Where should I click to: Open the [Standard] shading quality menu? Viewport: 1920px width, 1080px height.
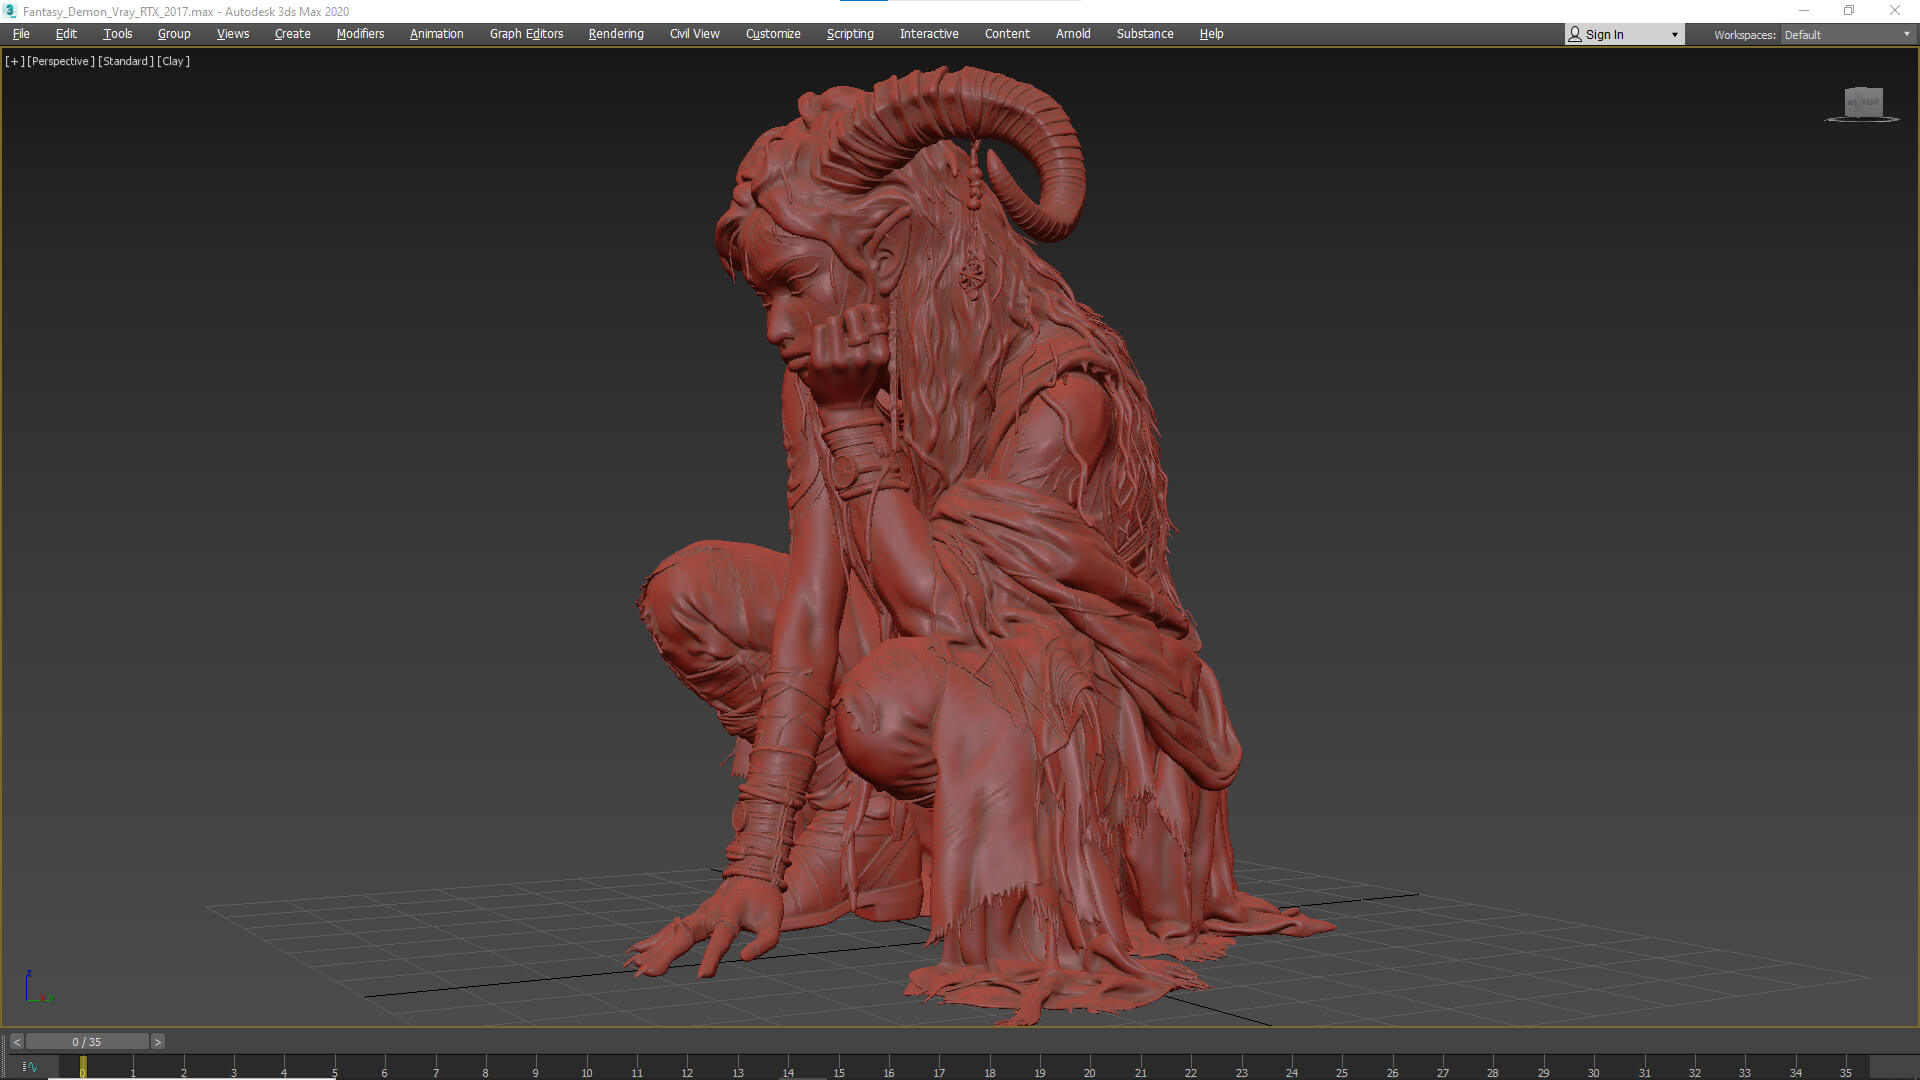click(x=126, y=61)
